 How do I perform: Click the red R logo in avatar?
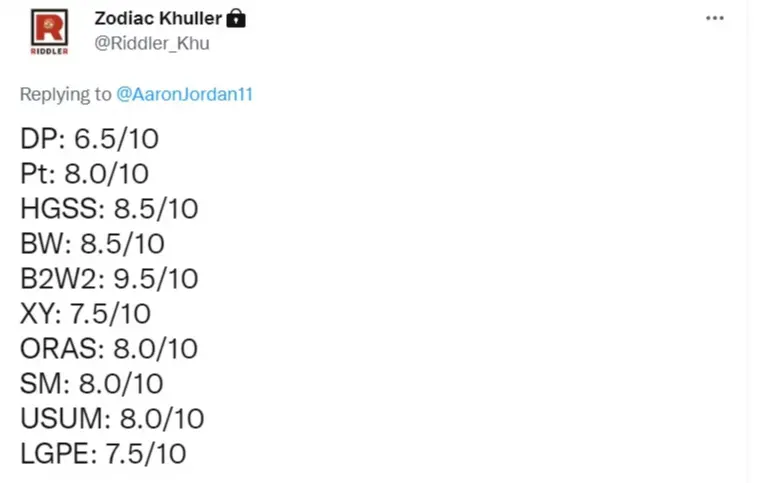pyautogui.click(x=49, y=28)
